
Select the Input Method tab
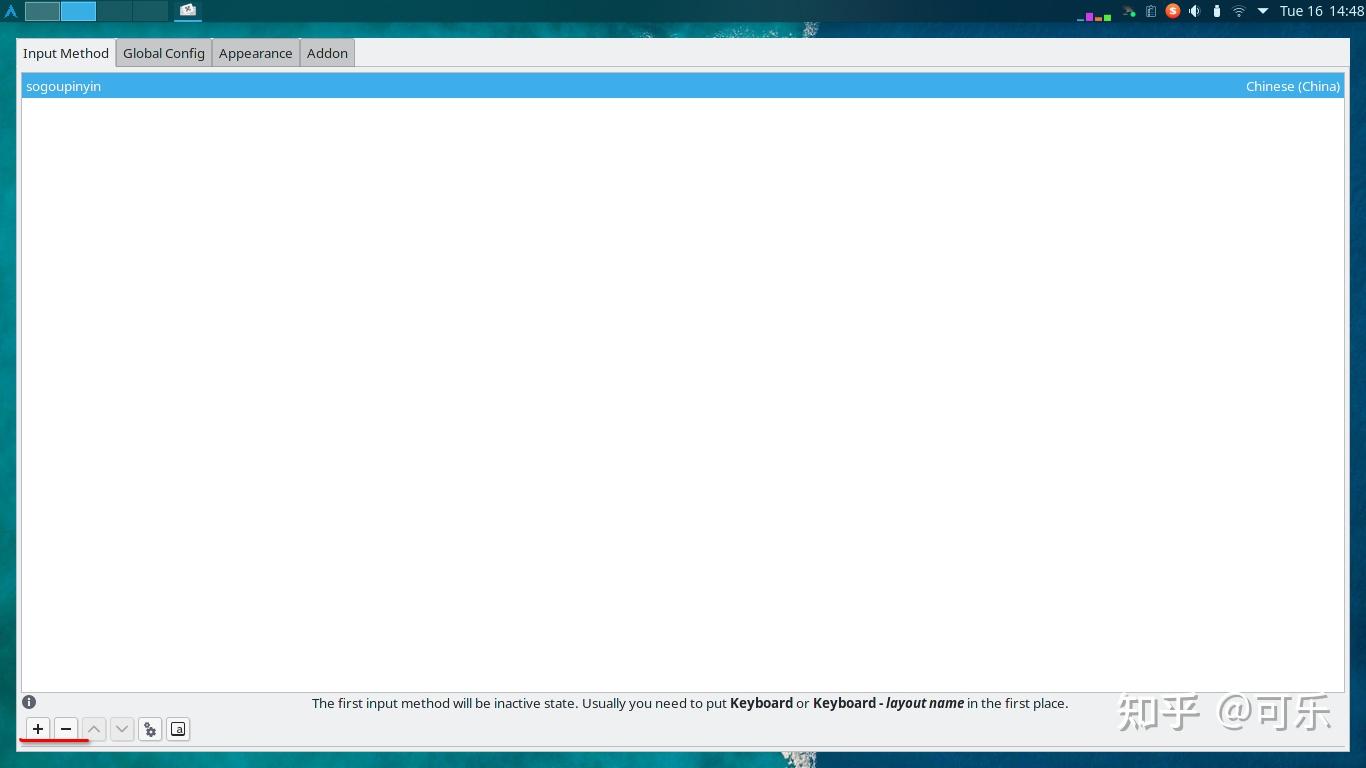pyautogui.click(x=65, y=53)
